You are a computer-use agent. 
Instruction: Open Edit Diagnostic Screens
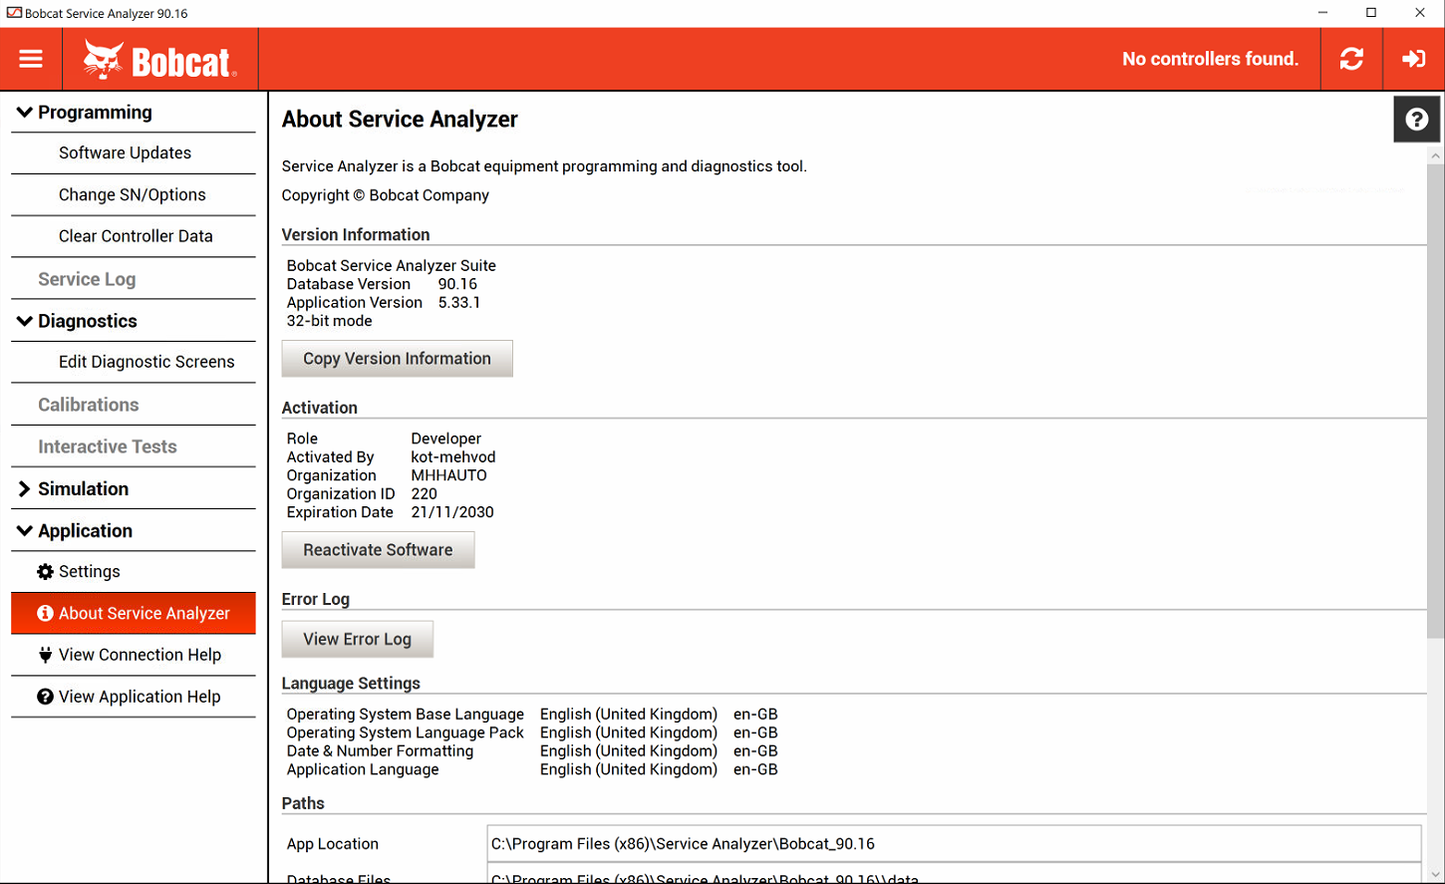pos(133,362)
